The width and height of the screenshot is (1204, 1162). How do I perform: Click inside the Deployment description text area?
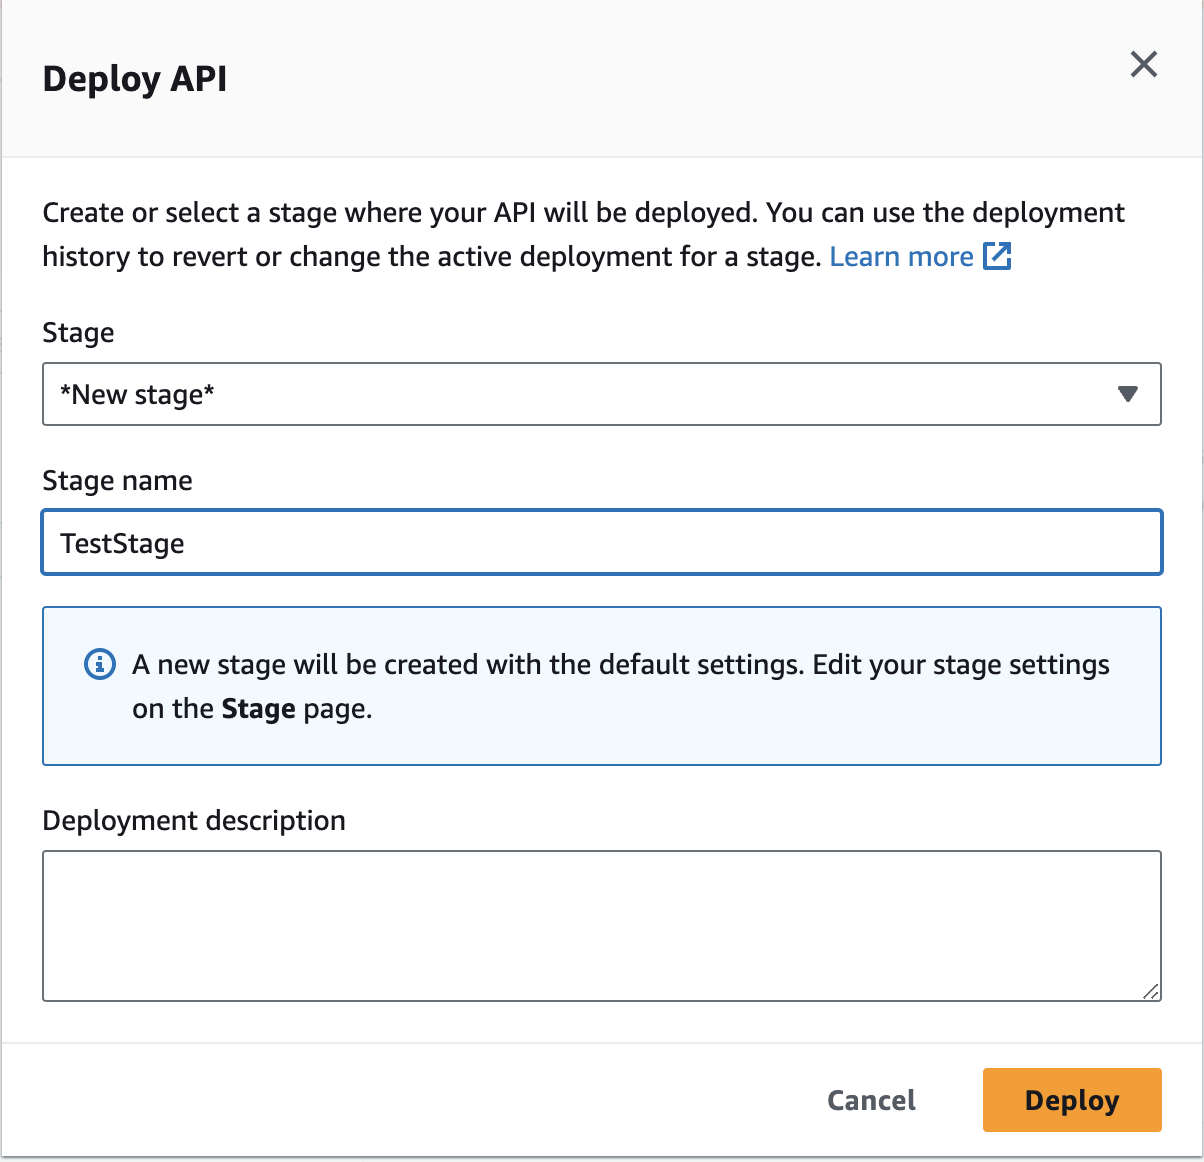point(600,925)
